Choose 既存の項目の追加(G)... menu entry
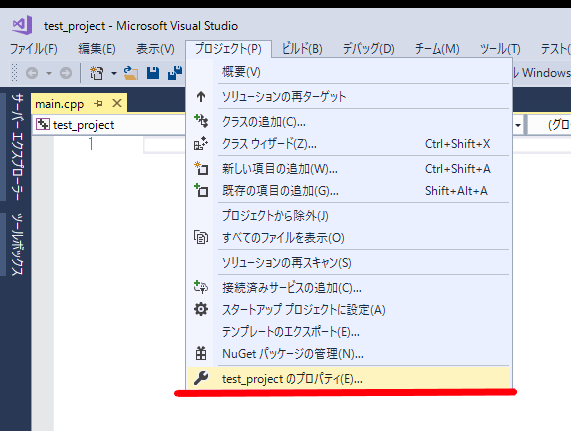This screenshot has height=431, width=571. 349,191
